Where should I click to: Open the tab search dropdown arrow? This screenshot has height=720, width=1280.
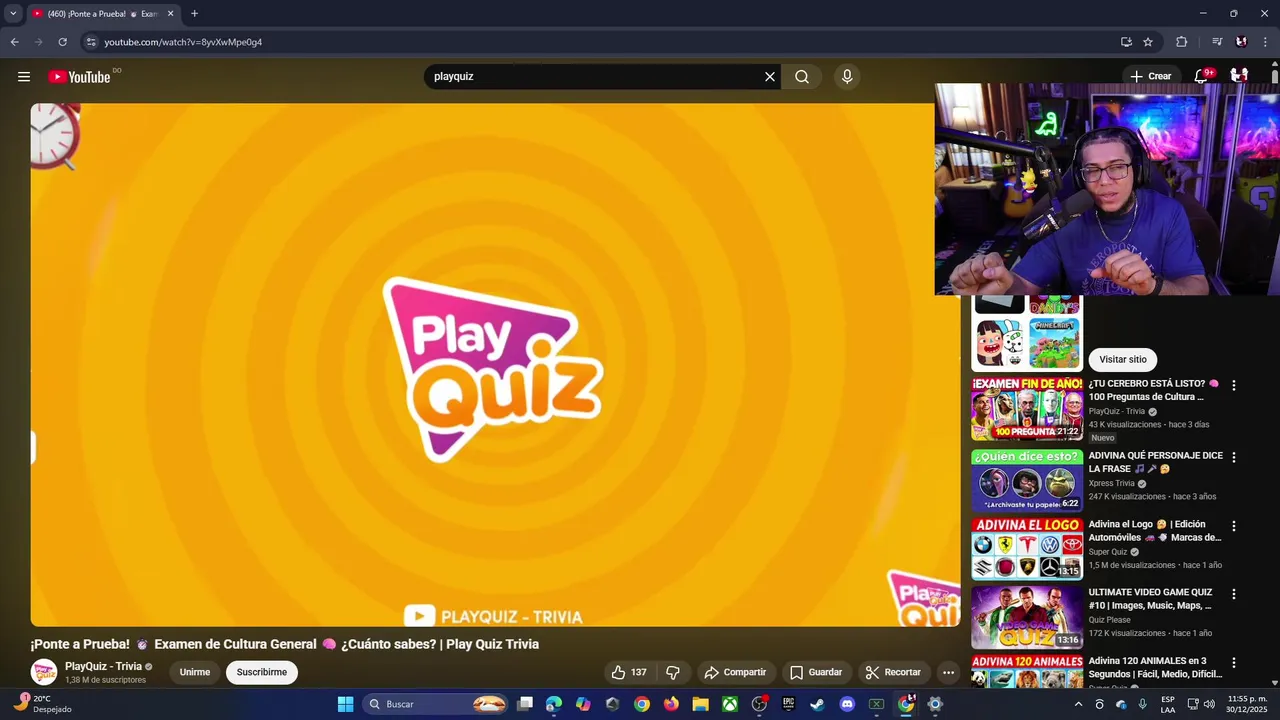[x=13, y=14]
